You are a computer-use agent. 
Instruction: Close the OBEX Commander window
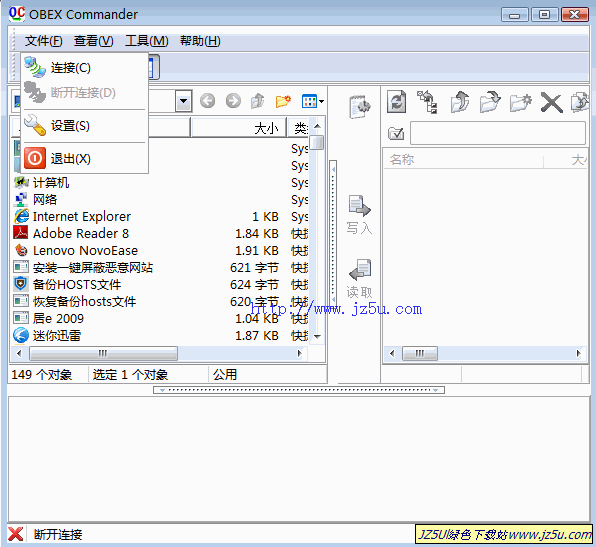[575, 14]
